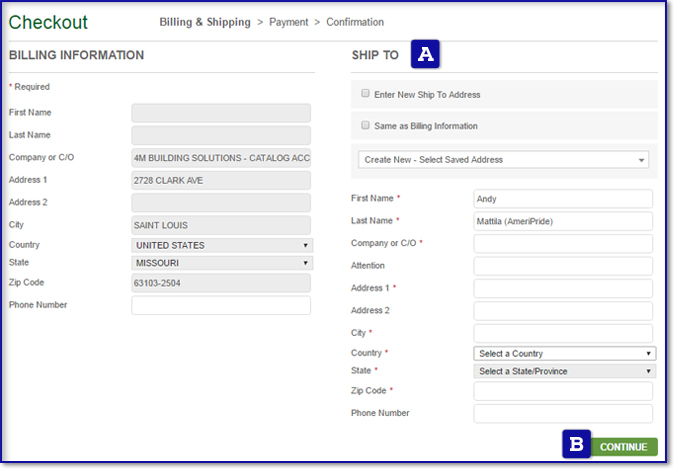This screenshot has width=675, height=475.
Task: Go to Billing & Shipping step
Action: 207,22
